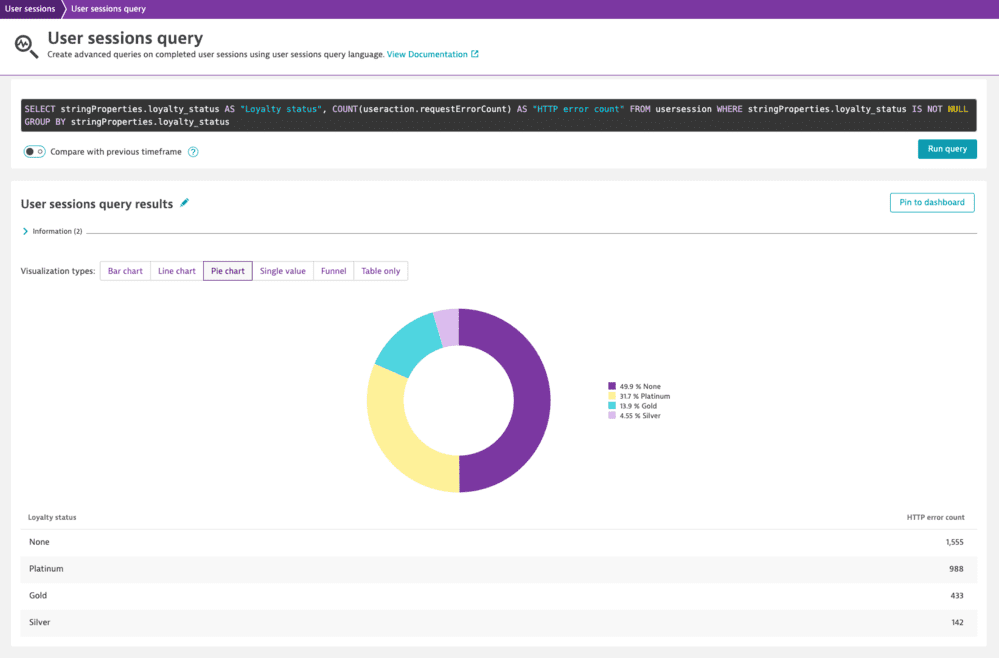
Task: Select the Silver row in results table
Action: tap(400, 622)
